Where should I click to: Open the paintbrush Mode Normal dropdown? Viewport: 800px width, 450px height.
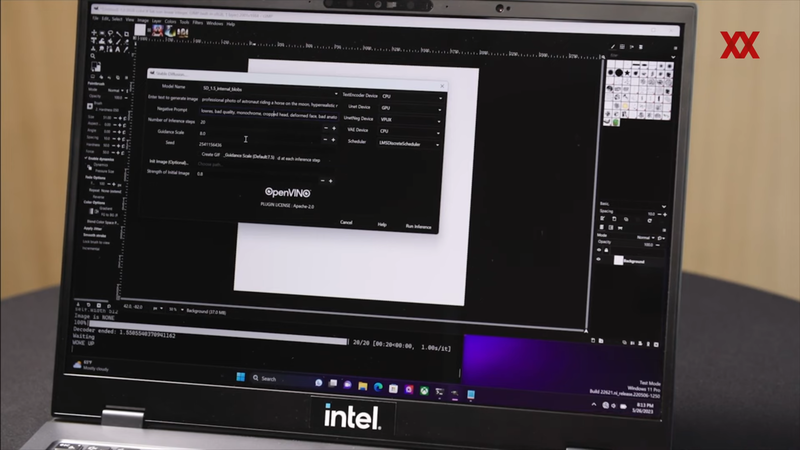coord(115,90)
